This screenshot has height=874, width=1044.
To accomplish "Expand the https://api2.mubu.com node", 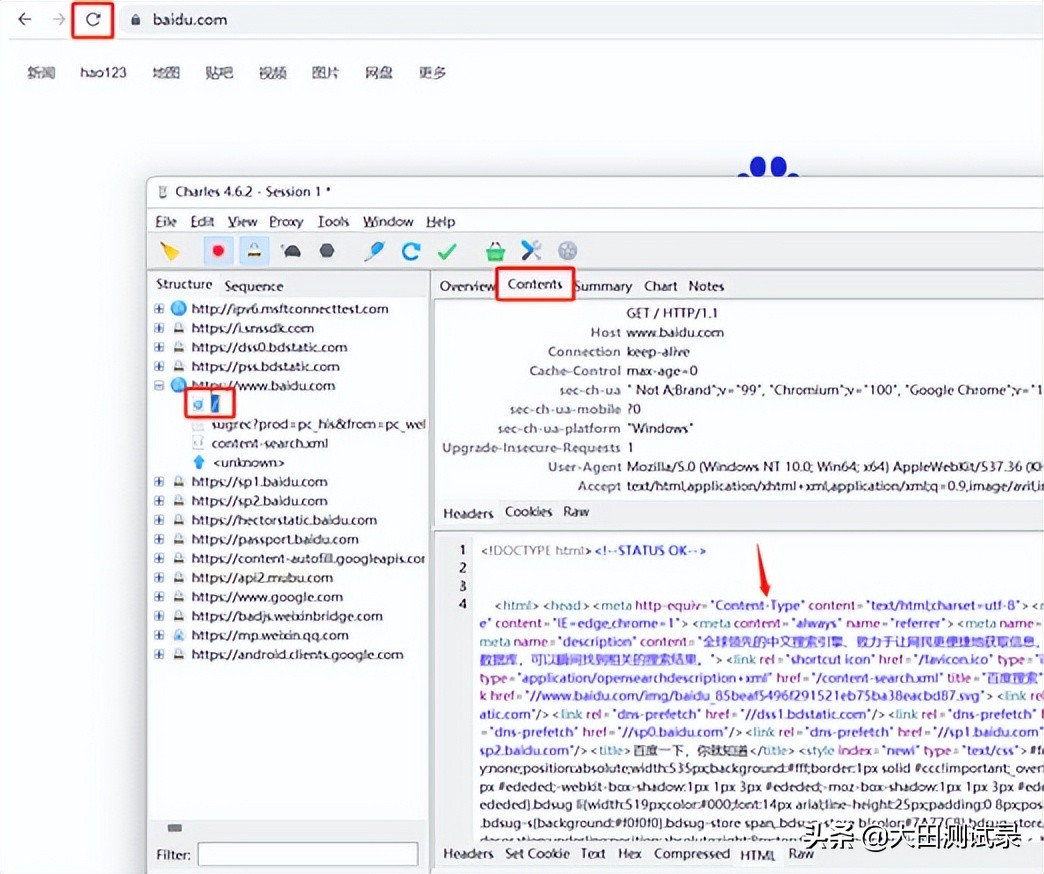I will coord(159,578).
